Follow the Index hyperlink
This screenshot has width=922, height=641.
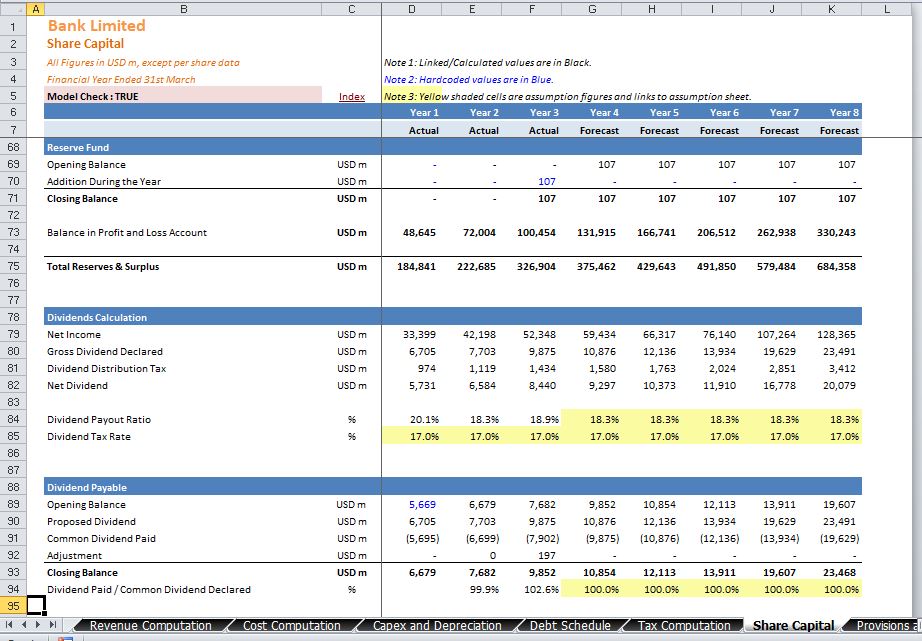coord(352,96)
